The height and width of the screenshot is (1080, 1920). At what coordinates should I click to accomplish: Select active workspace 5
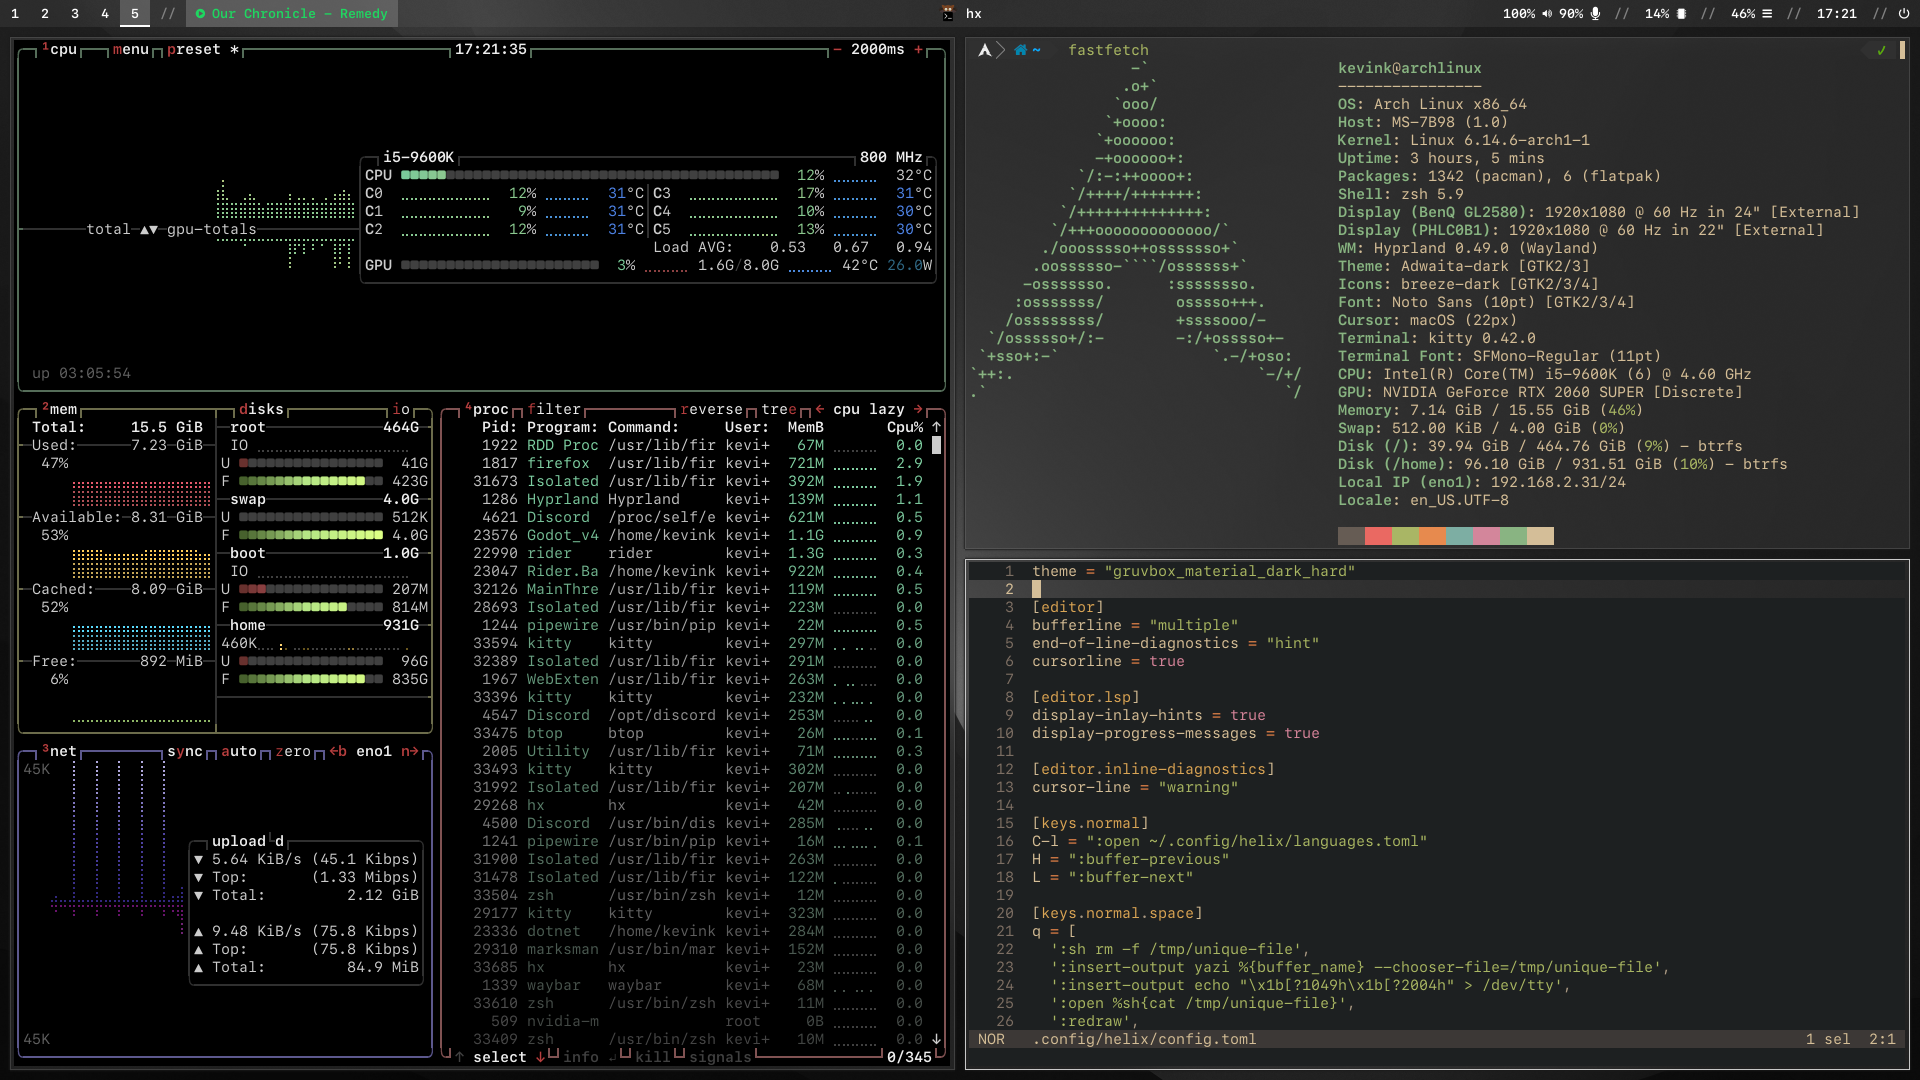(135, 14)
